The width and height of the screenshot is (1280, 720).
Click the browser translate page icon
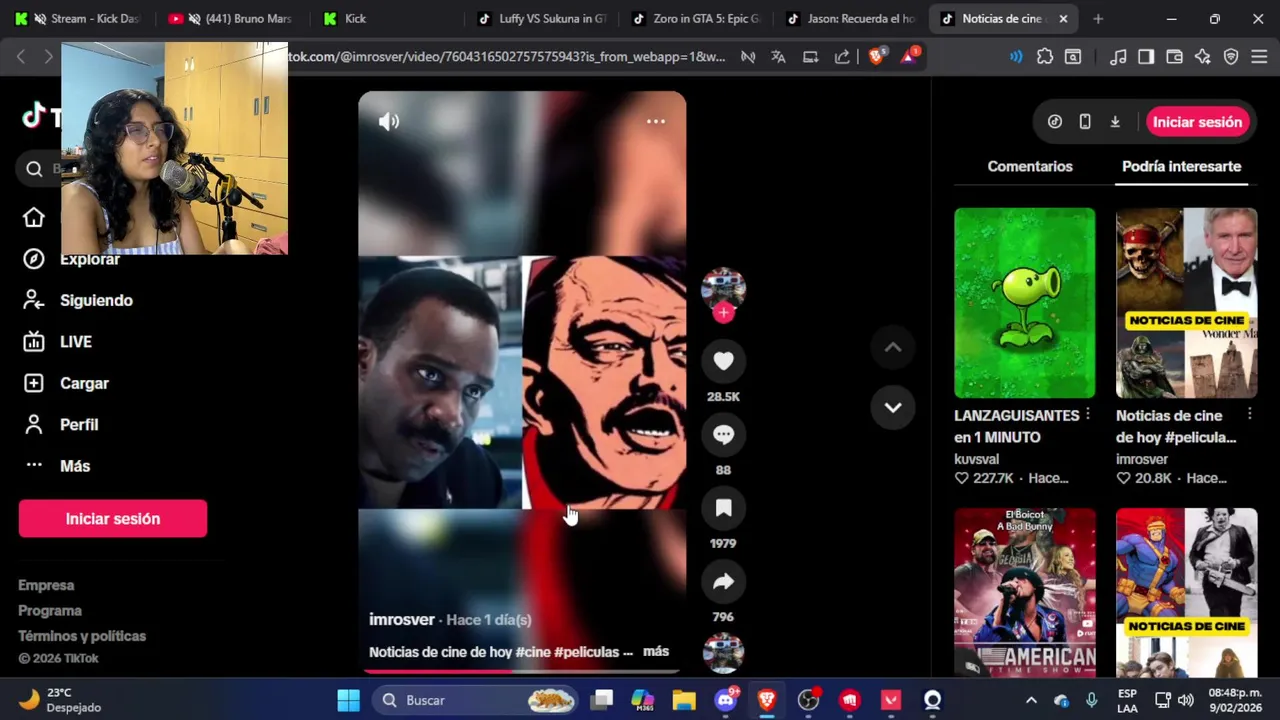click(x=778, y=57)
